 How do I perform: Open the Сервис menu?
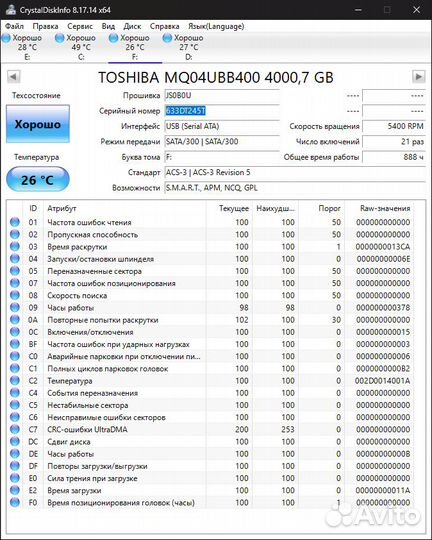point(80,26)
